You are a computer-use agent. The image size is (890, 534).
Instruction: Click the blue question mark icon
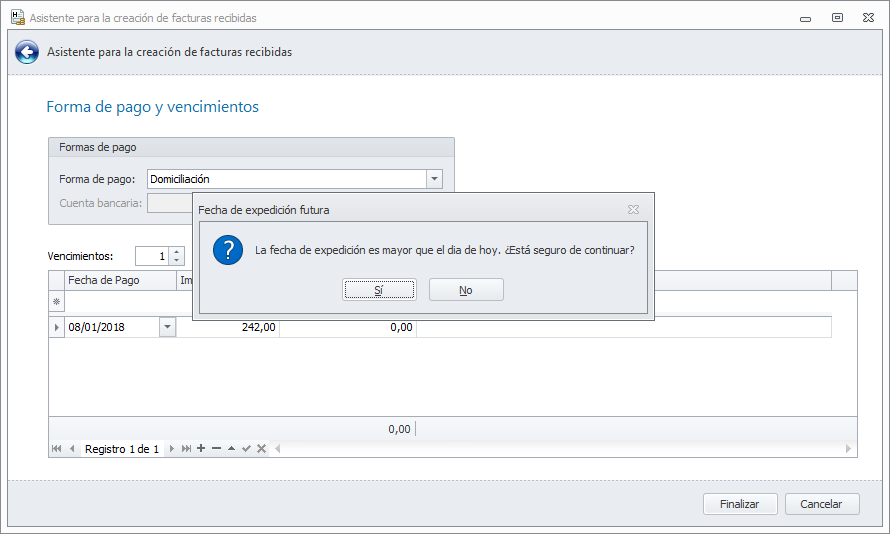[228, 250]
